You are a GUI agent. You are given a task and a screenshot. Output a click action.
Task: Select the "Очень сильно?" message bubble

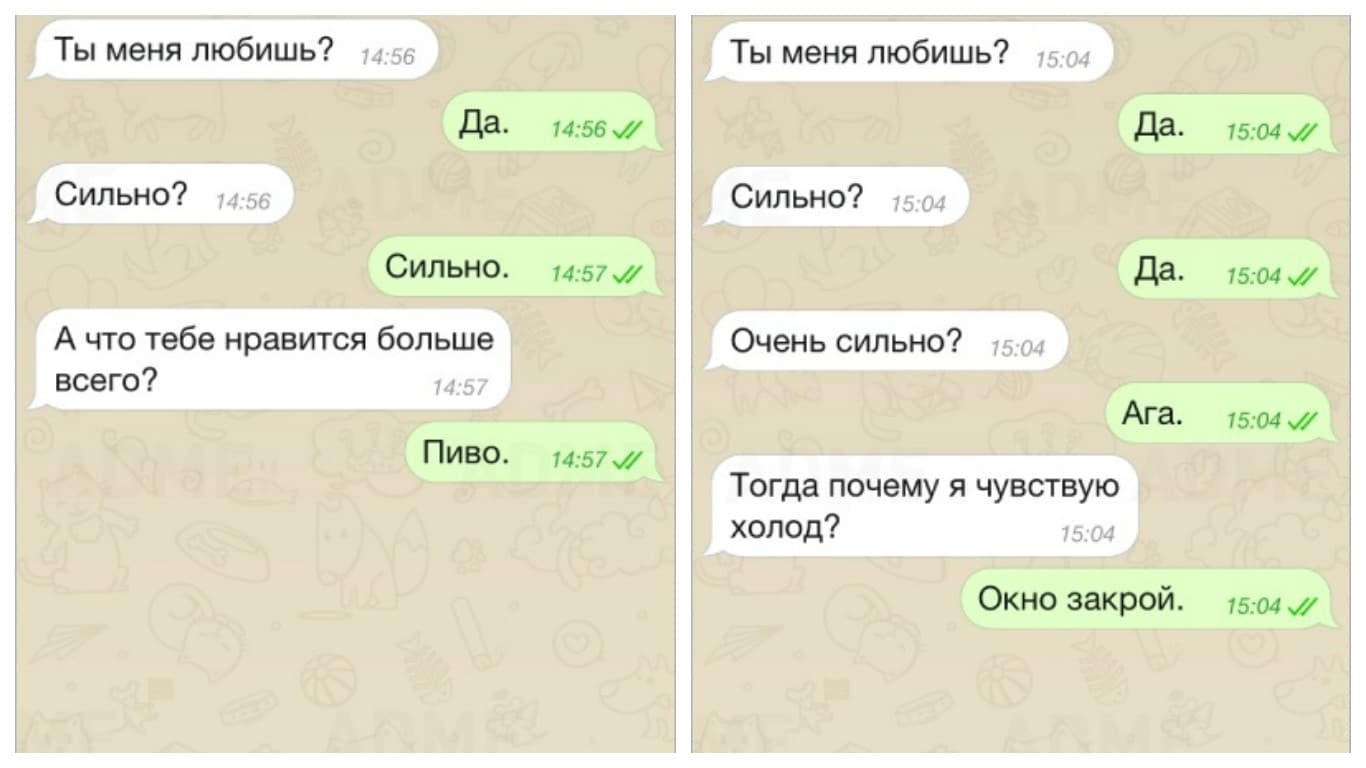[x=886, y=342]
